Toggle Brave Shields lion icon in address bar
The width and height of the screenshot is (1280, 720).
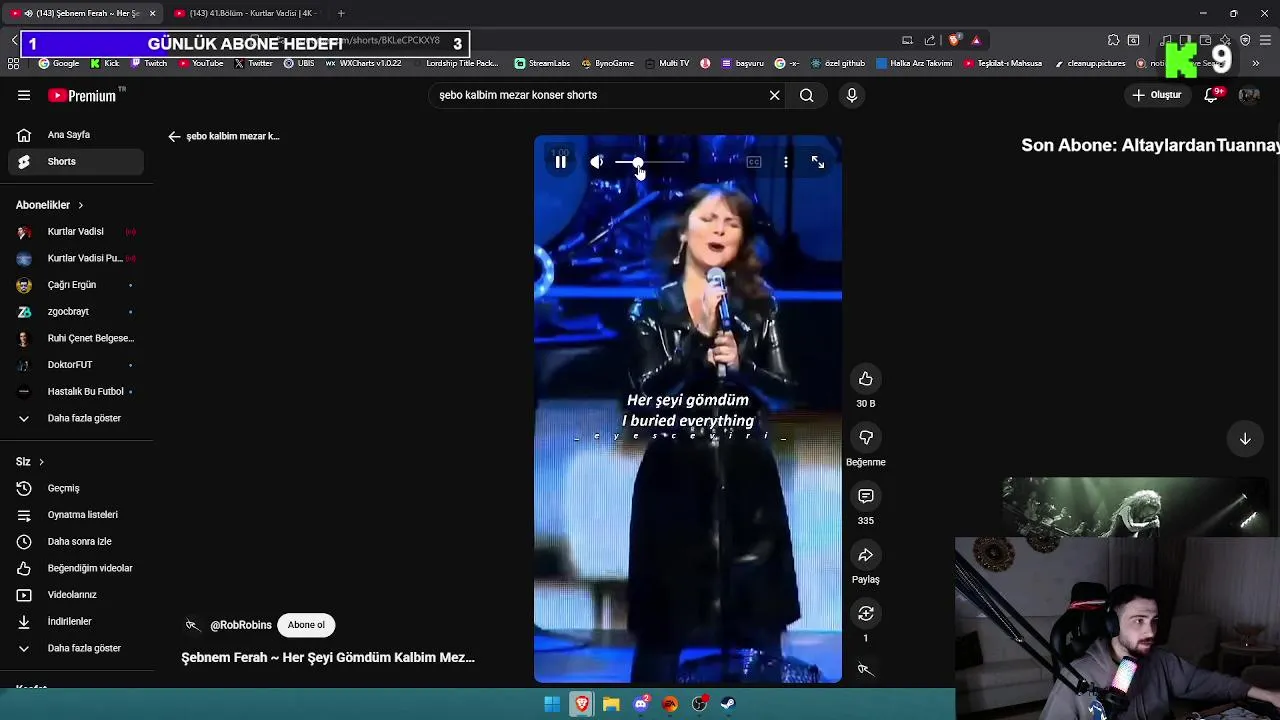tap(954, 40)
